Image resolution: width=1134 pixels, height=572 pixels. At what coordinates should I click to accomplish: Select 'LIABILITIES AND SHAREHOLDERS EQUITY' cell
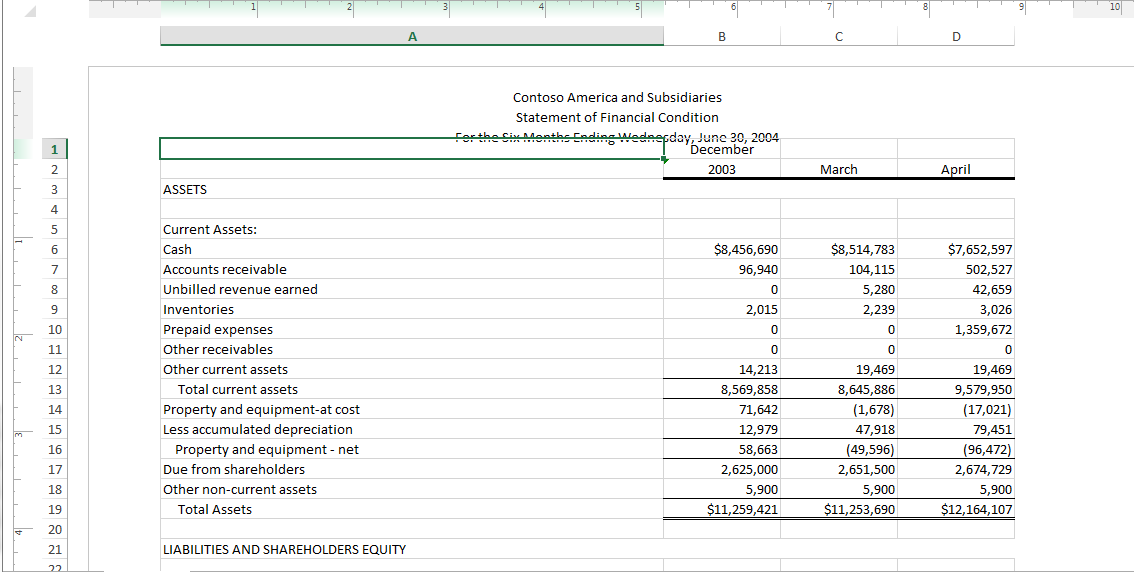412,550
